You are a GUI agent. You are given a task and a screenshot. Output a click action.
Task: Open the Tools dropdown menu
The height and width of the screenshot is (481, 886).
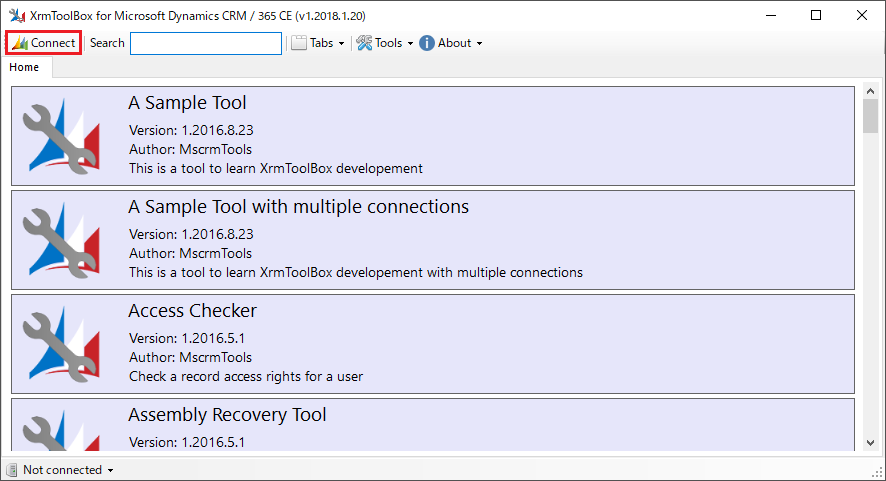tap(385, 43)
